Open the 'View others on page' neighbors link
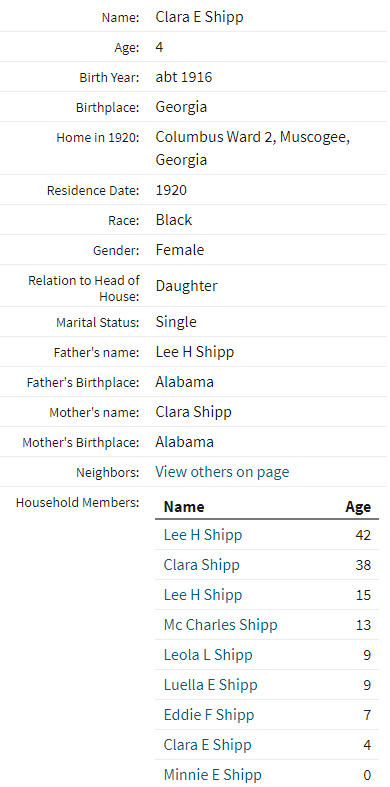The width and height of the screenshot is (390, 787). click(x=222, y=472)
